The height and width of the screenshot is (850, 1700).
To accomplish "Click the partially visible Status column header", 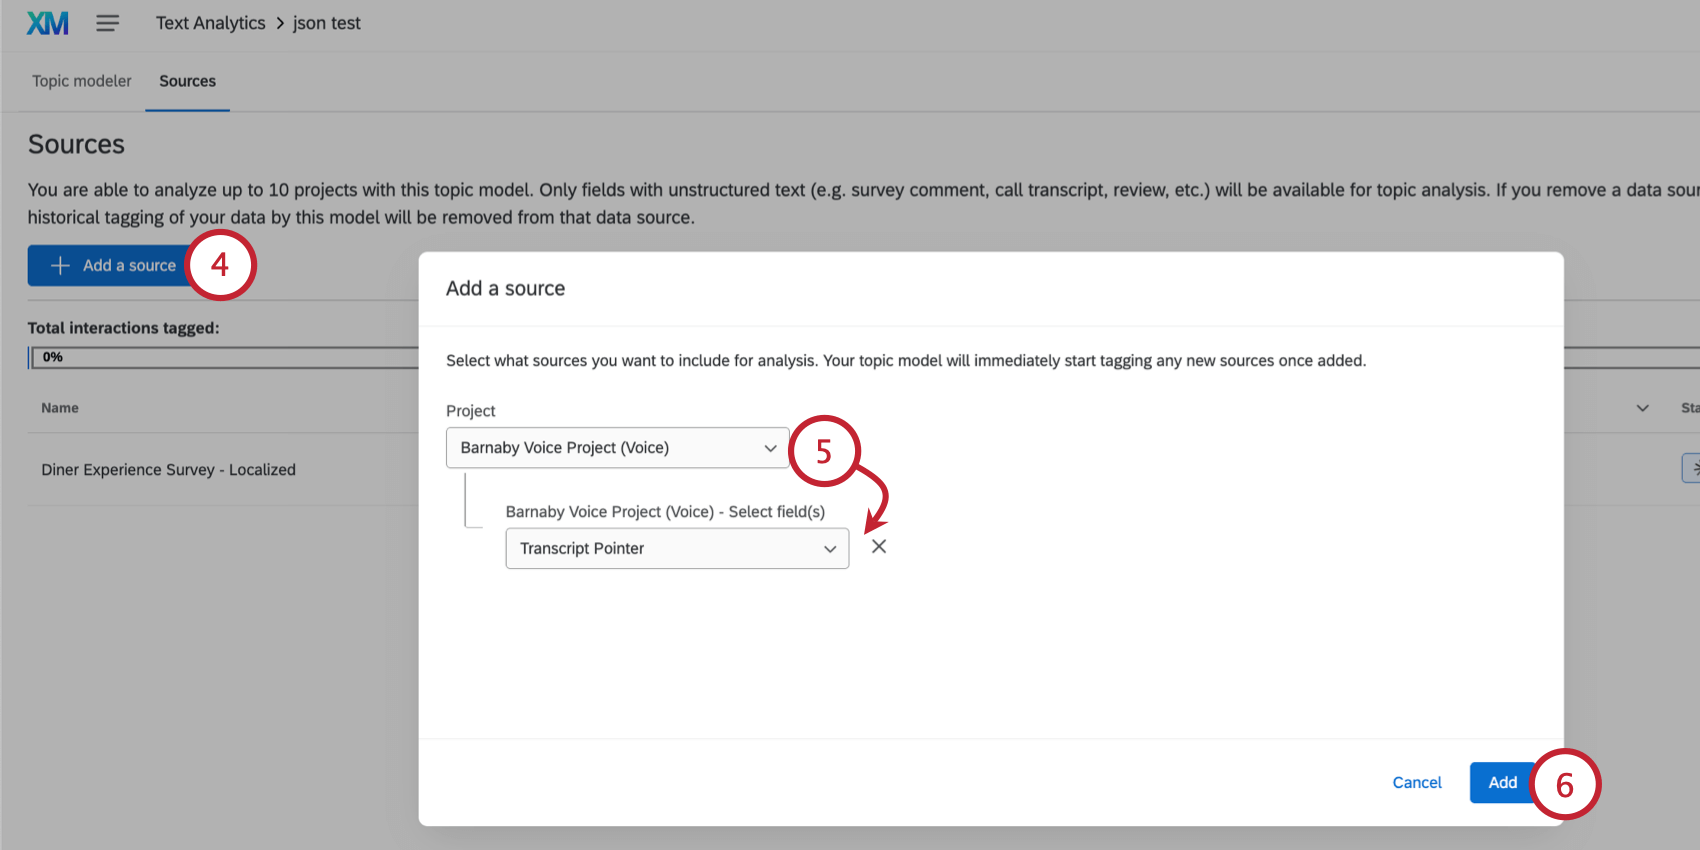I will 1689,408.
